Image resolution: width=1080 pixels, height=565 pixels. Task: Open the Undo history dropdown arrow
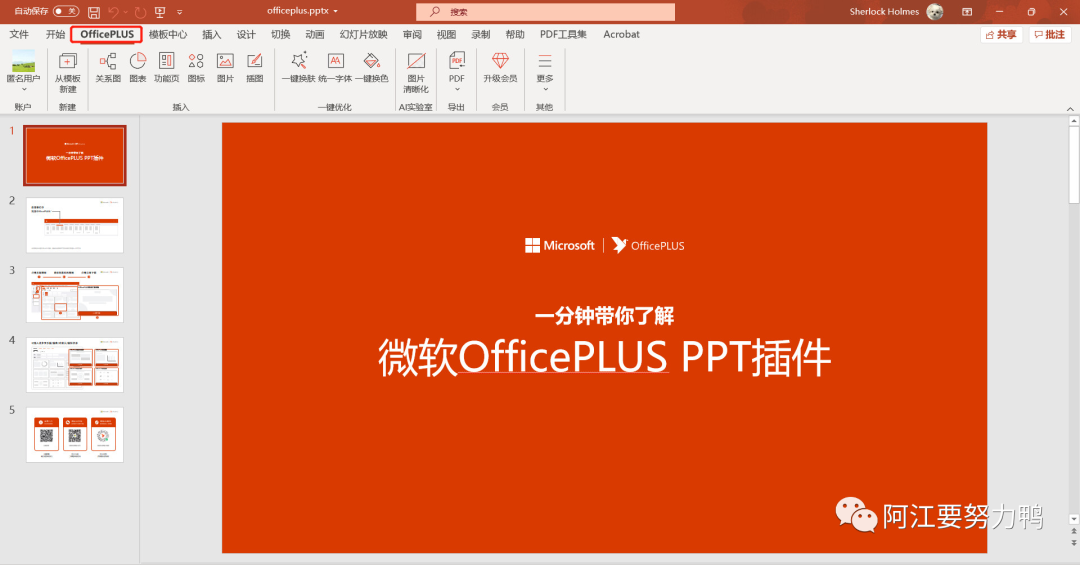tap(125, 12)
